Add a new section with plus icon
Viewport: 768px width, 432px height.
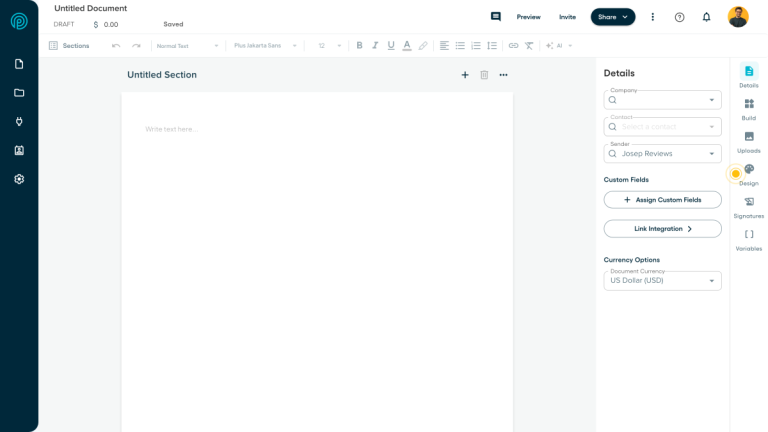[x=465, y=75]
